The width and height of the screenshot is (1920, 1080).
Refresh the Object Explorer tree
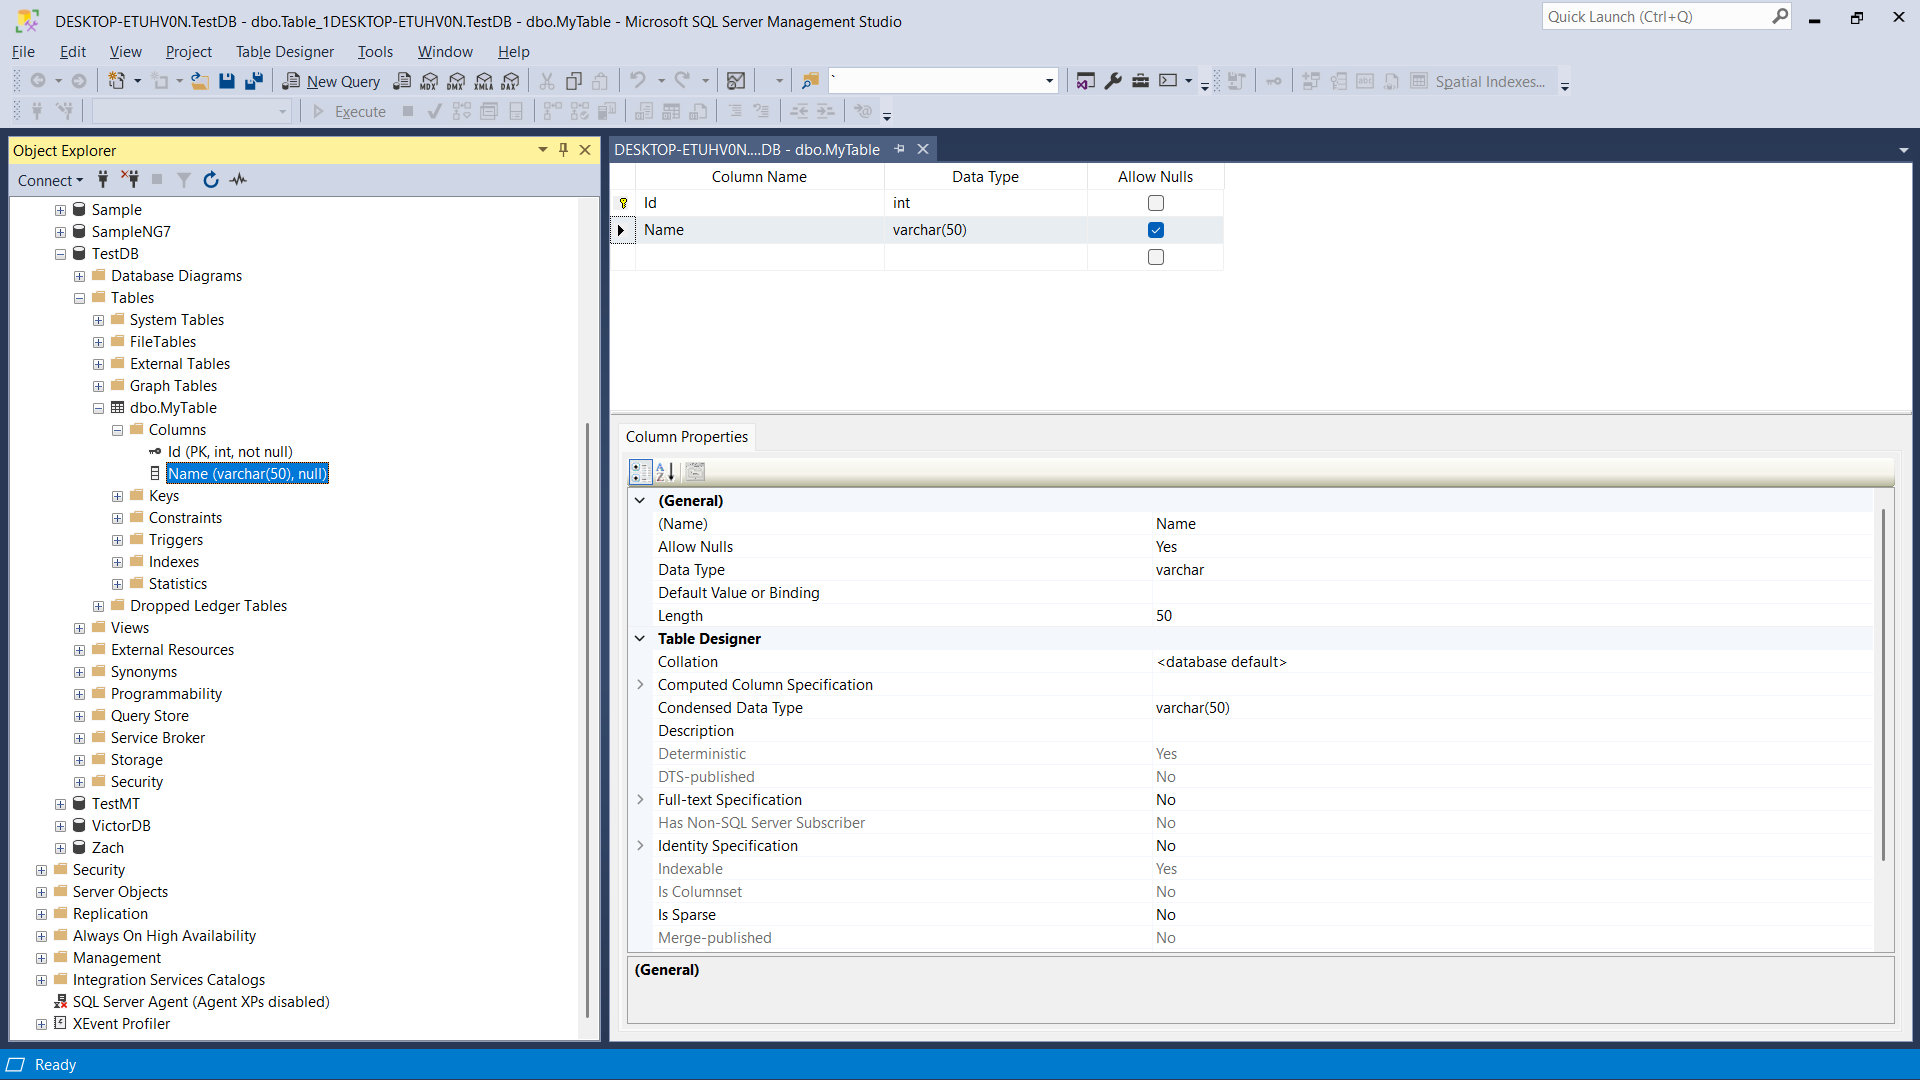(x=210, y=180)
